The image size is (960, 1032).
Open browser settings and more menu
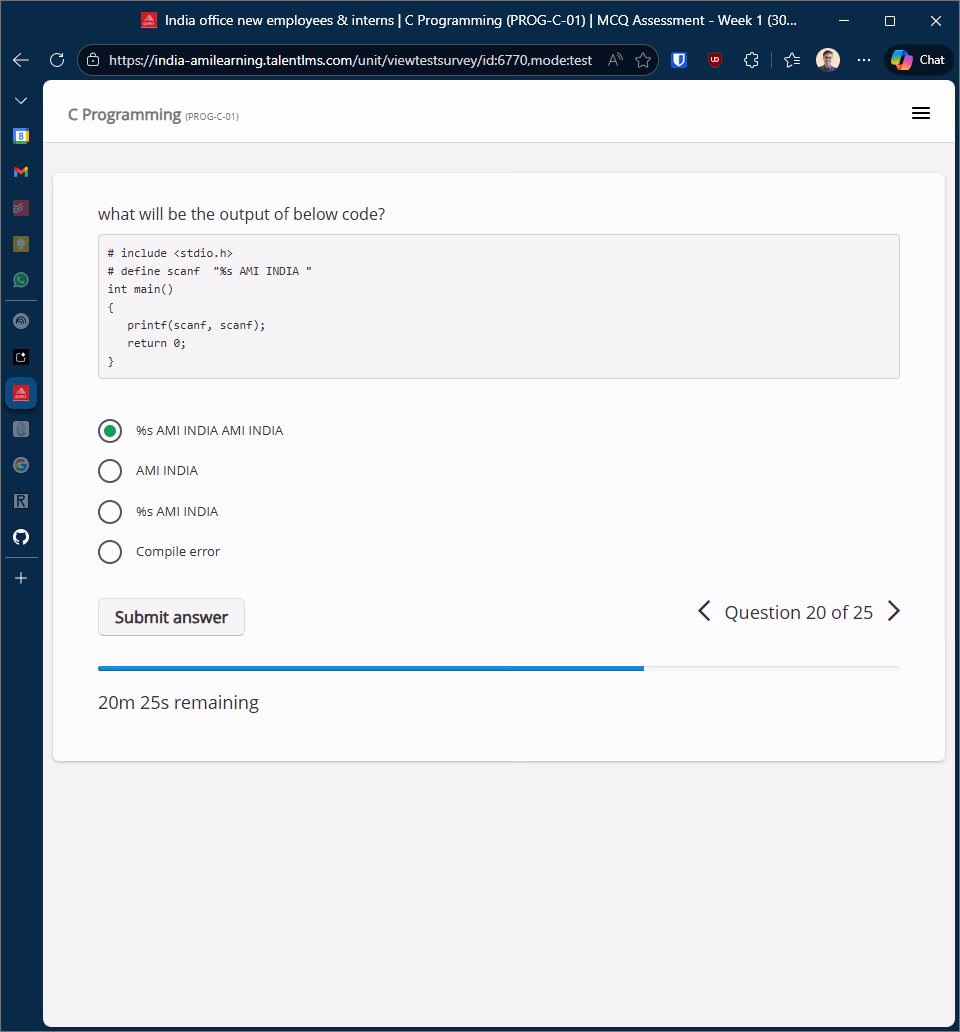(x=864, y=60)
